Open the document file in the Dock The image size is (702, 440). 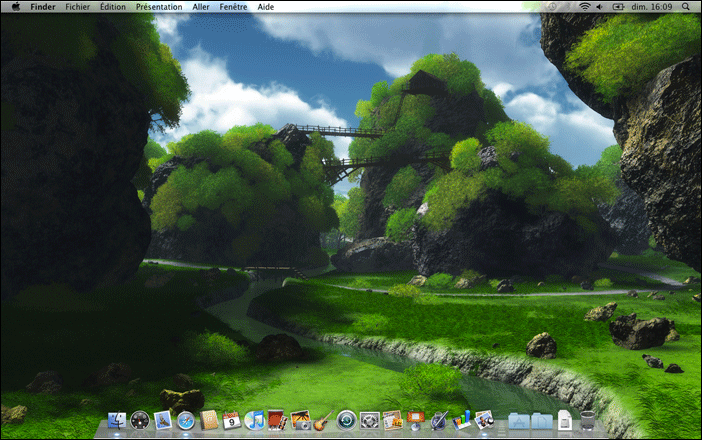coord(565,421)
